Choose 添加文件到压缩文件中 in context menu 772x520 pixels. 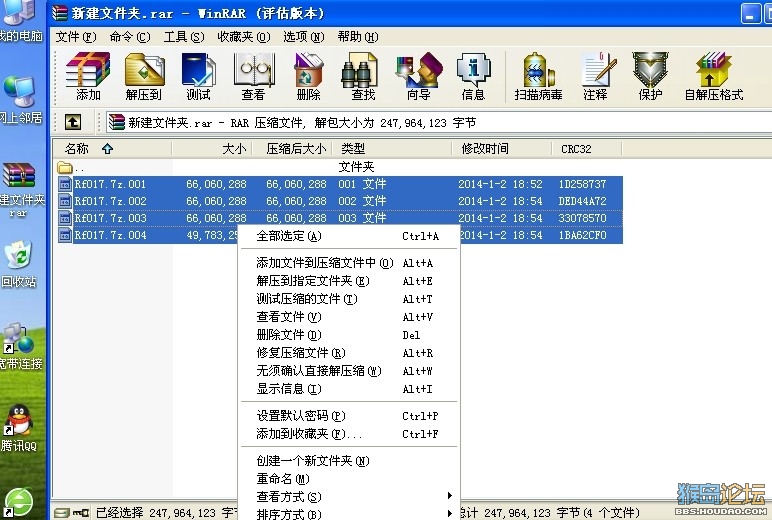(x=349, y=263)
